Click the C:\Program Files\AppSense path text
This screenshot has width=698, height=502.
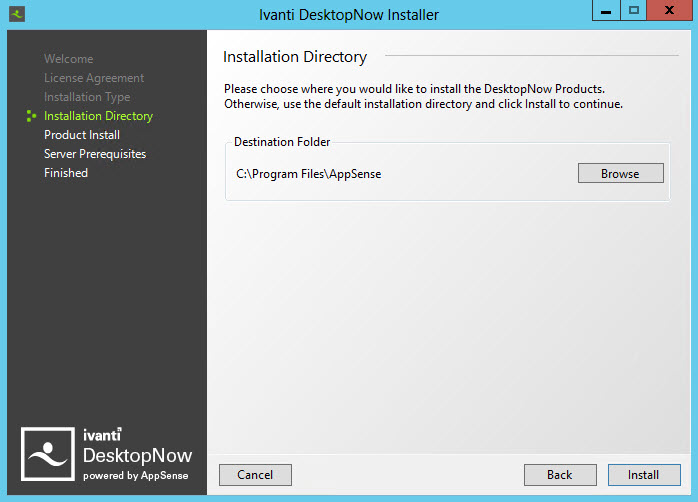click(308, 174)
